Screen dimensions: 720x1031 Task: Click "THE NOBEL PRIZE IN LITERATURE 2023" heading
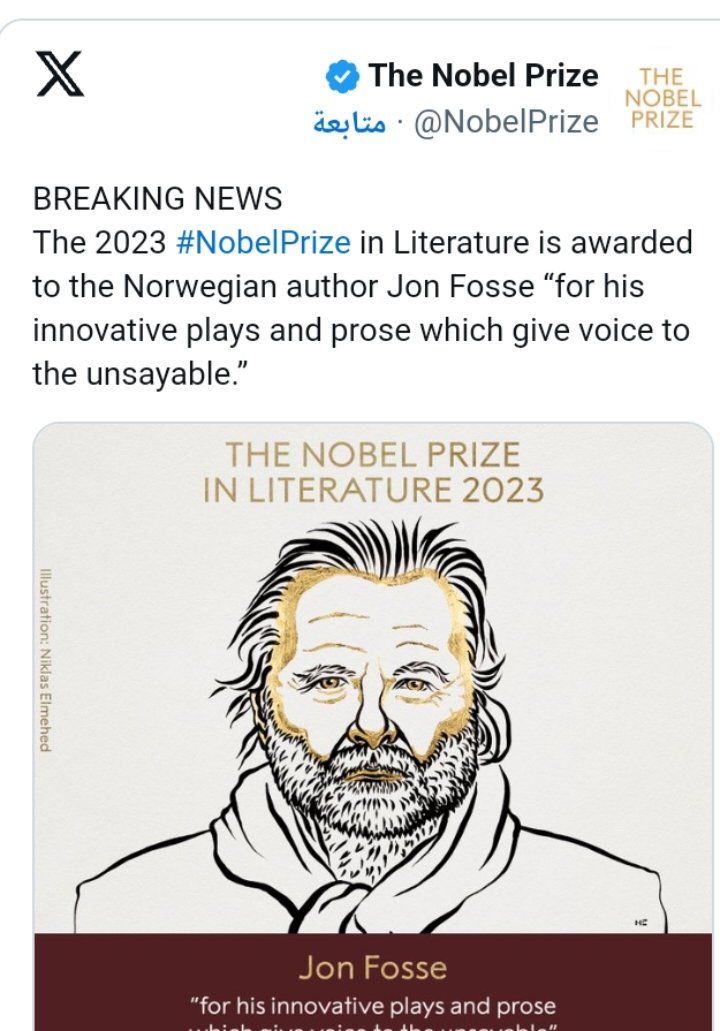coord(373,473)
